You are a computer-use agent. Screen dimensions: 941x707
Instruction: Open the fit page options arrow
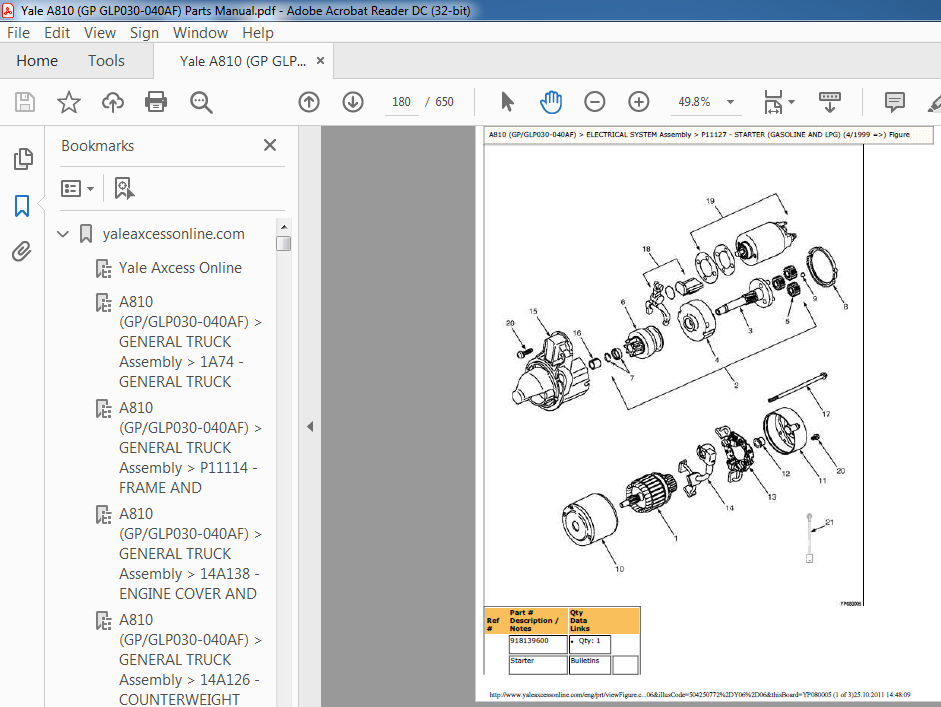pos(792,102)
